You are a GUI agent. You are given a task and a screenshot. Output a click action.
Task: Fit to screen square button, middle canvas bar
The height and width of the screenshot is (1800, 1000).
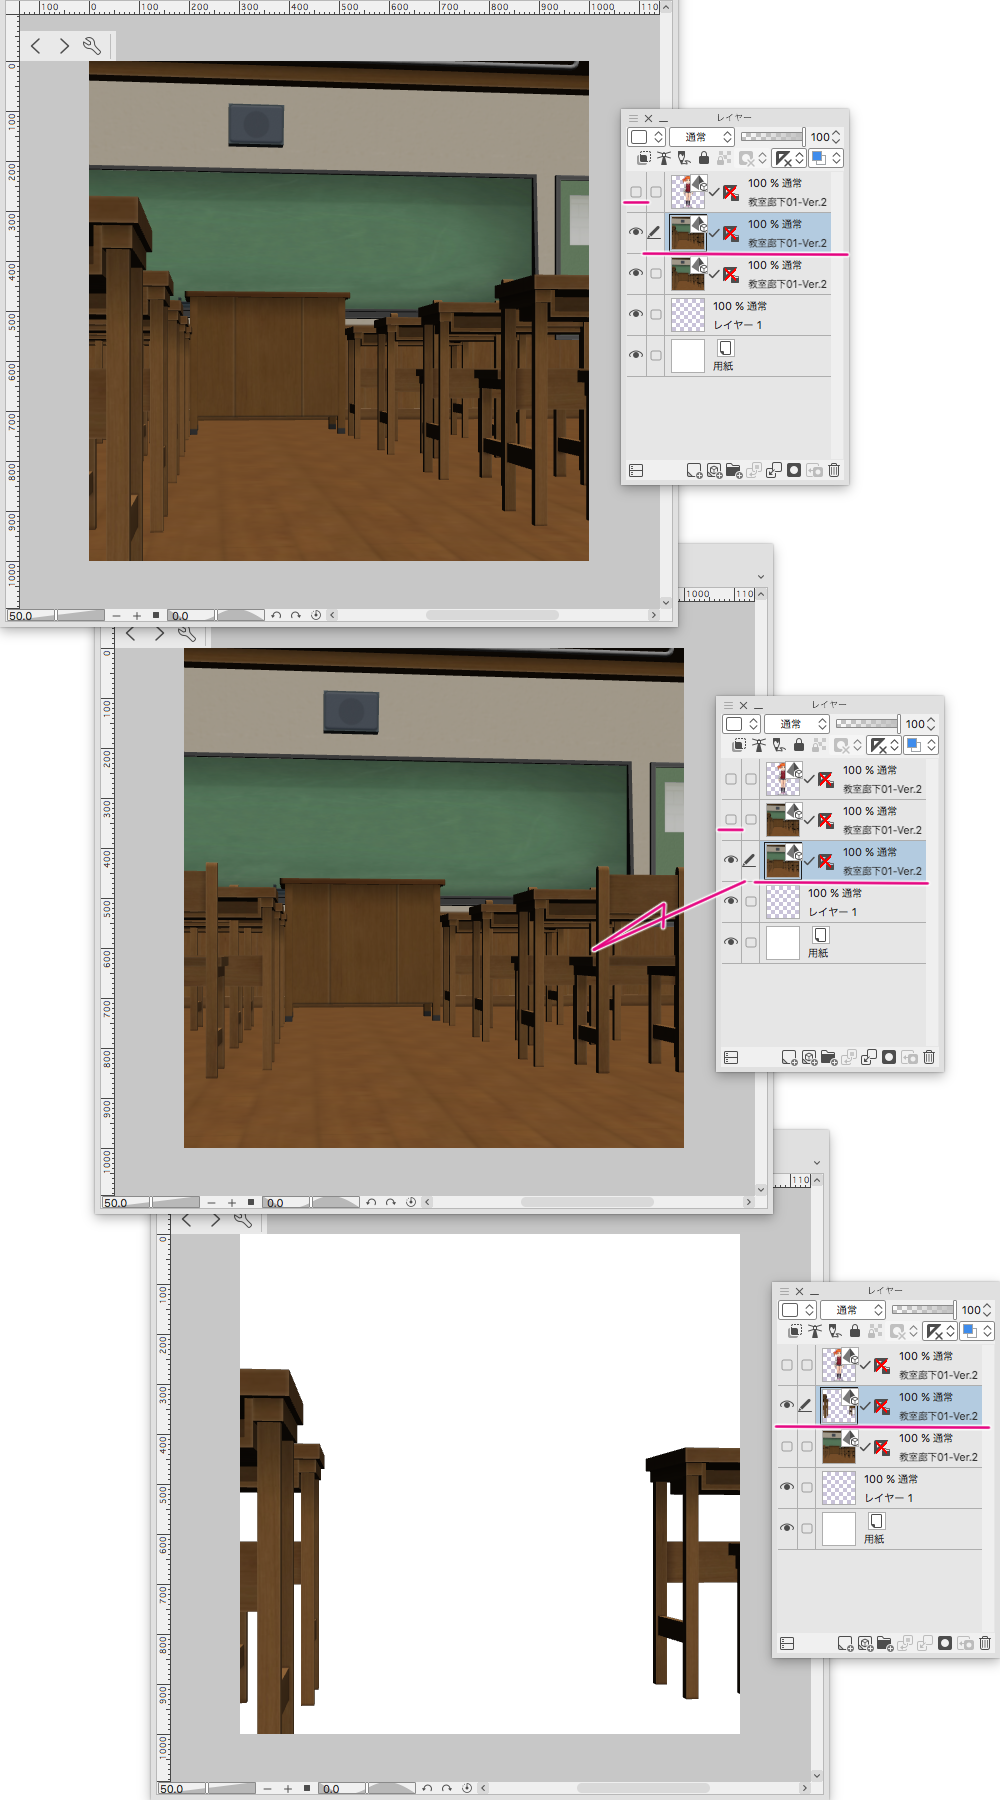pyautogui.click(x=251, y=1203)
